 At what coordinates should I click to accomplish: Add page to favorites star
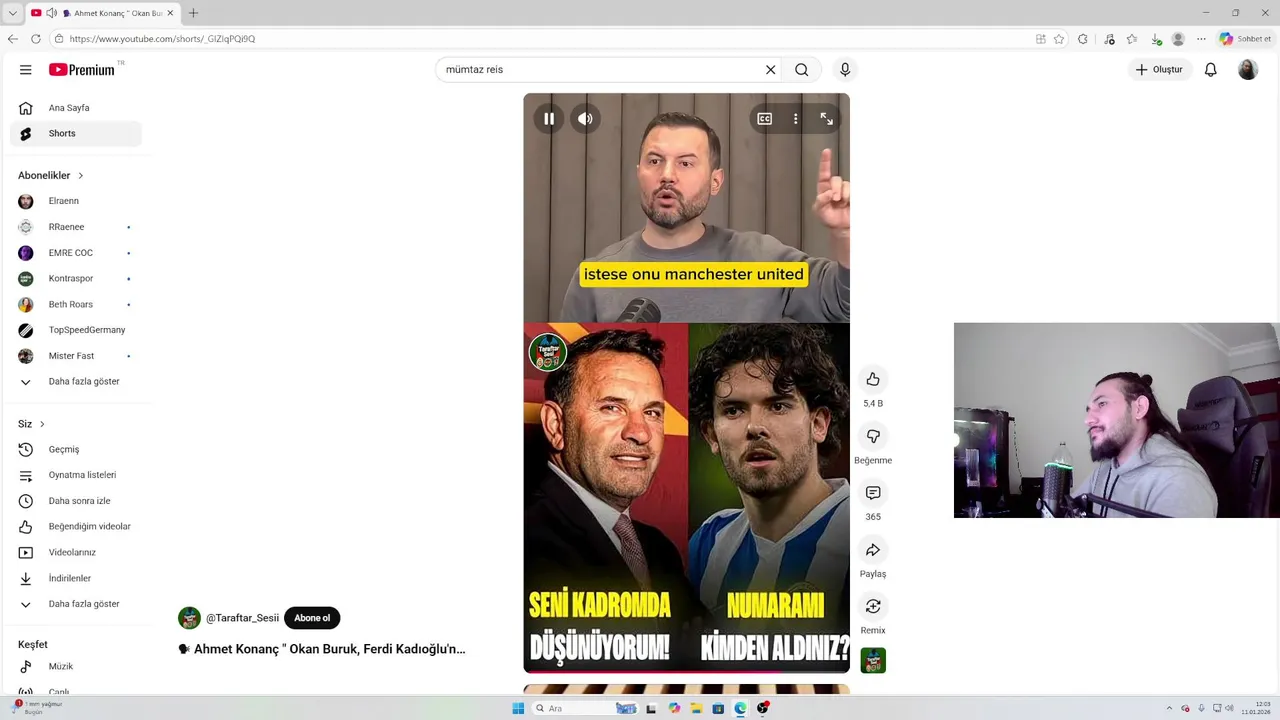click(x=1059, y=39)
